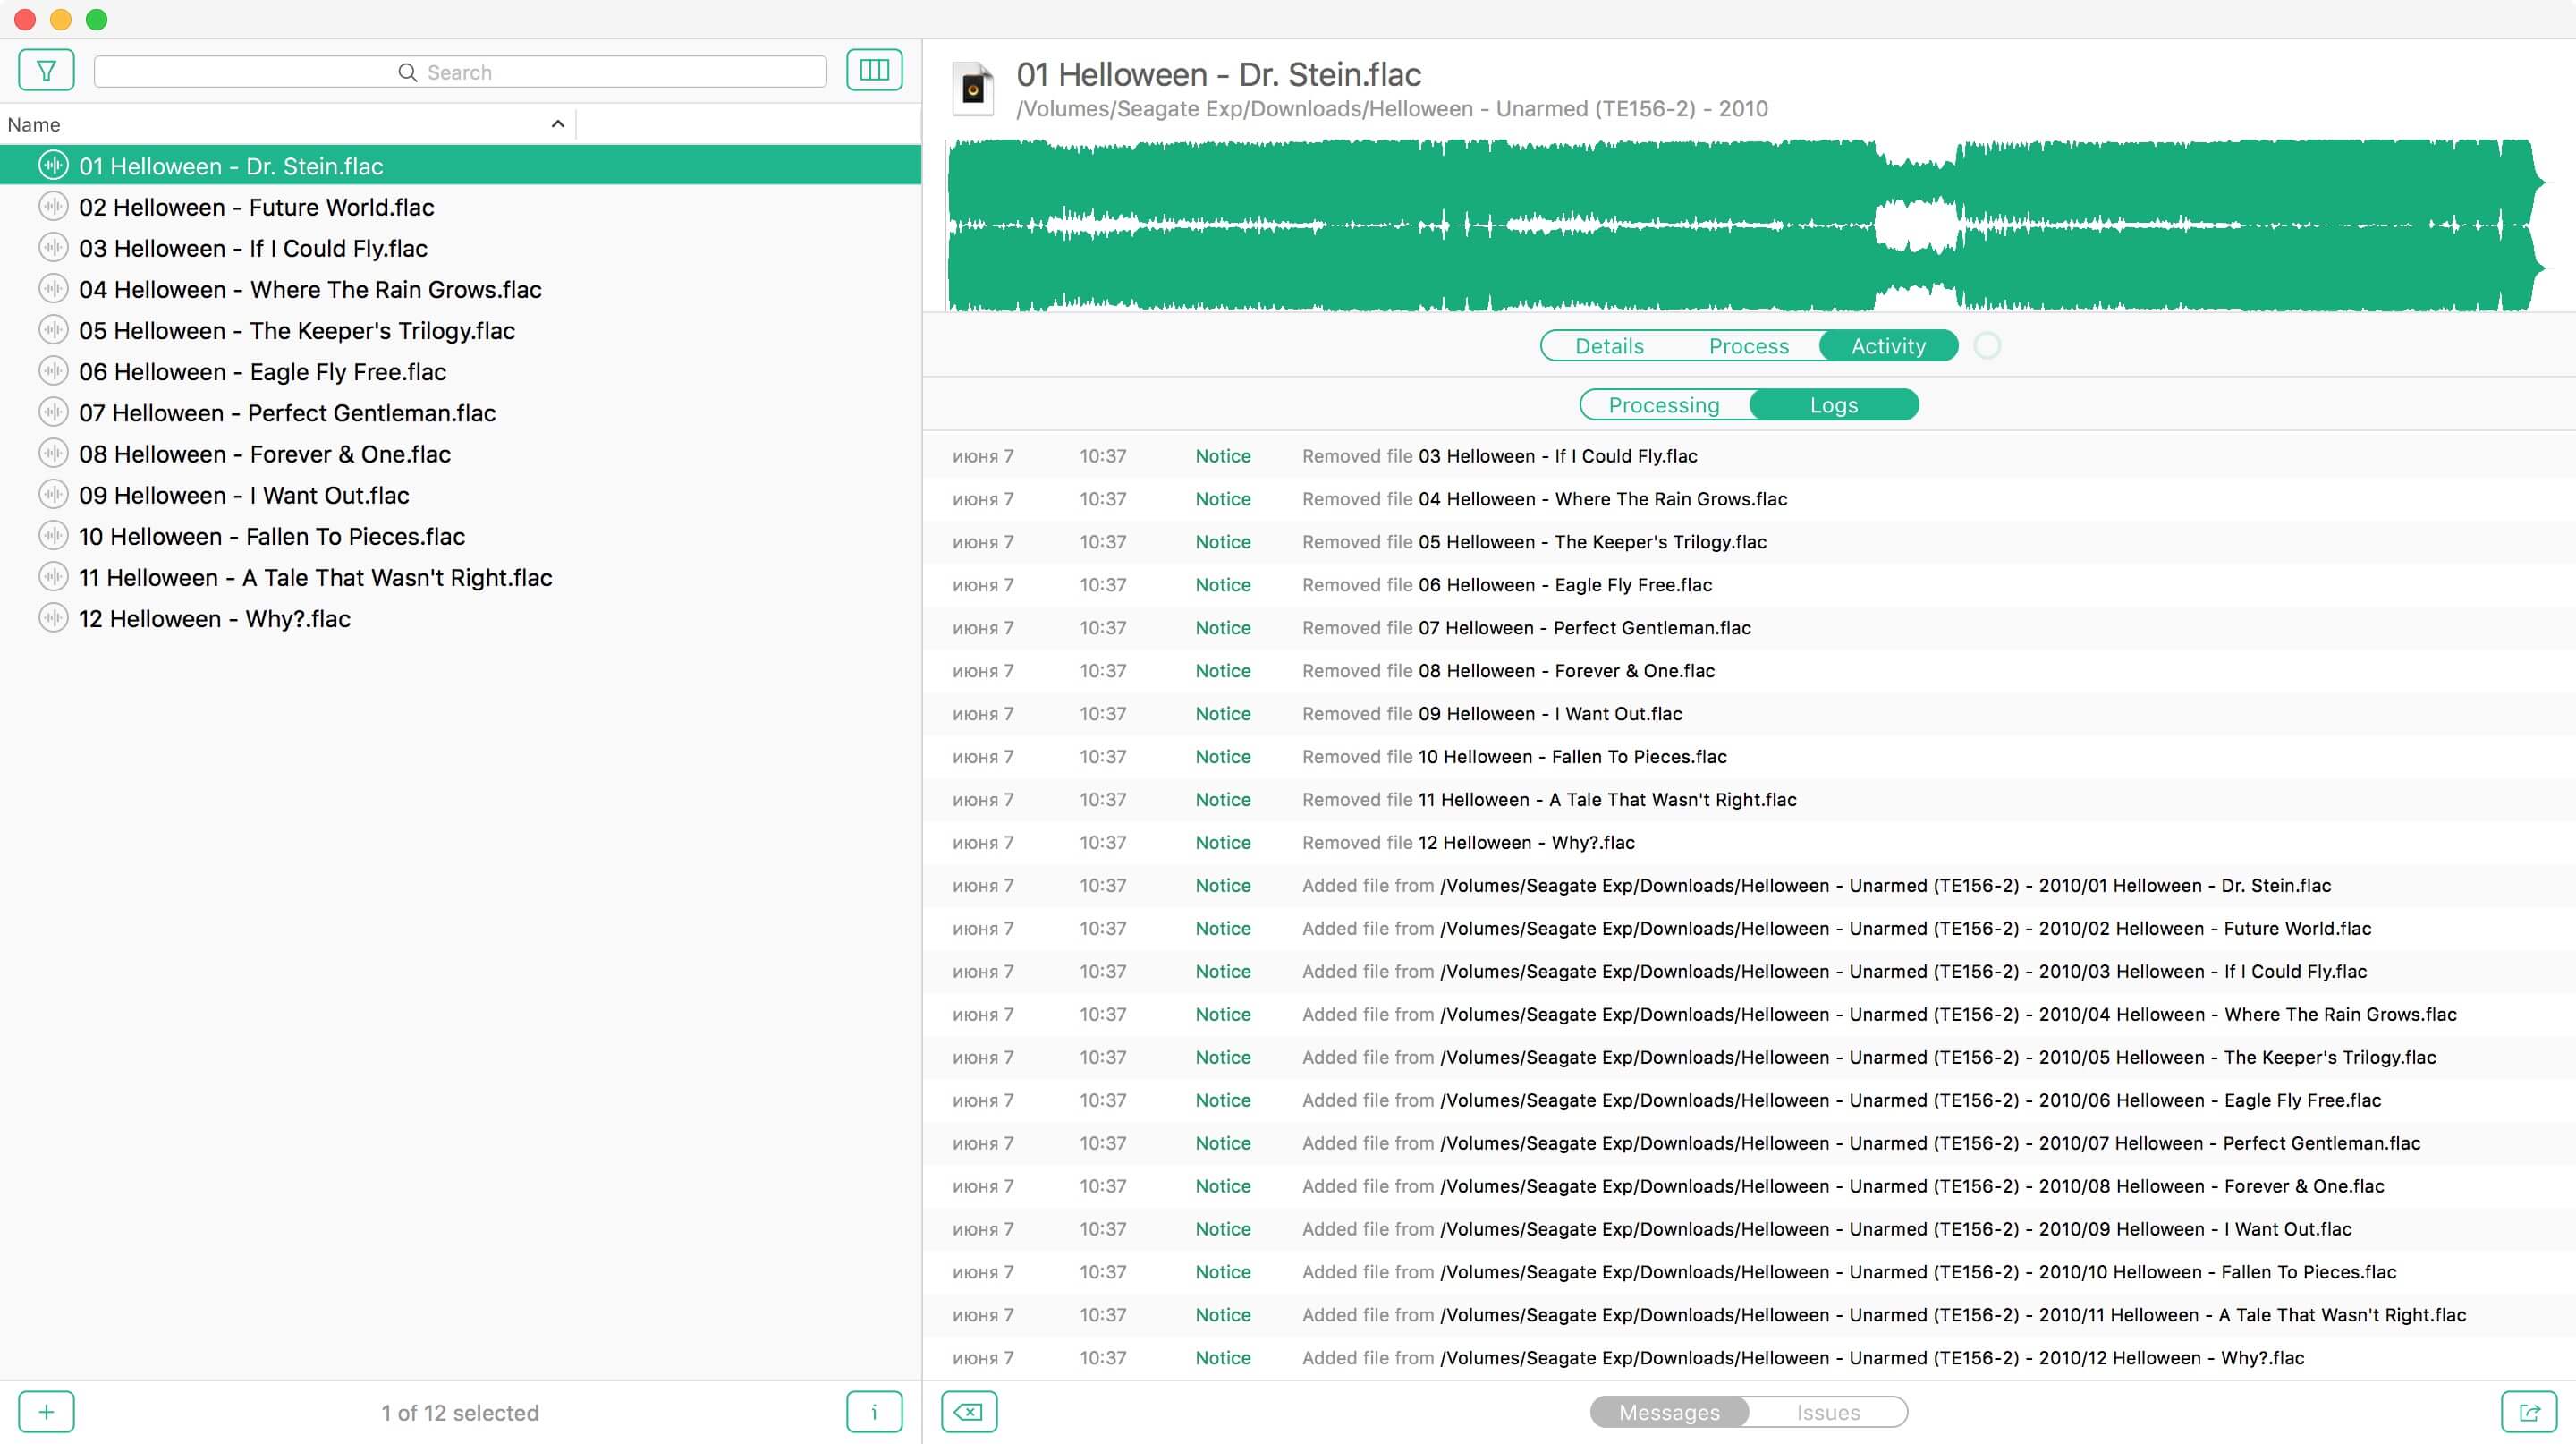
Task: Open the info button in the bottom bar
Action: coord(874,1412)
